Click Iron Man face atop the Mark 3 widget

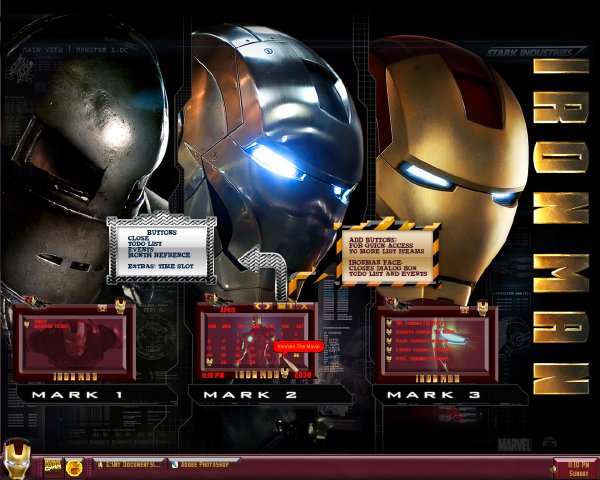pos(483,308)
